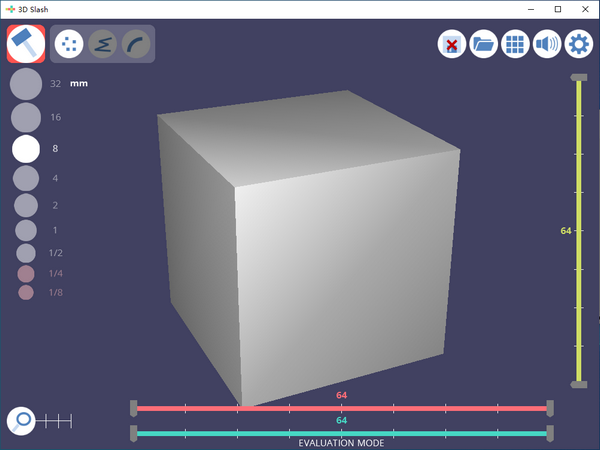Mute sound with the speaker icon

(547, 44)
